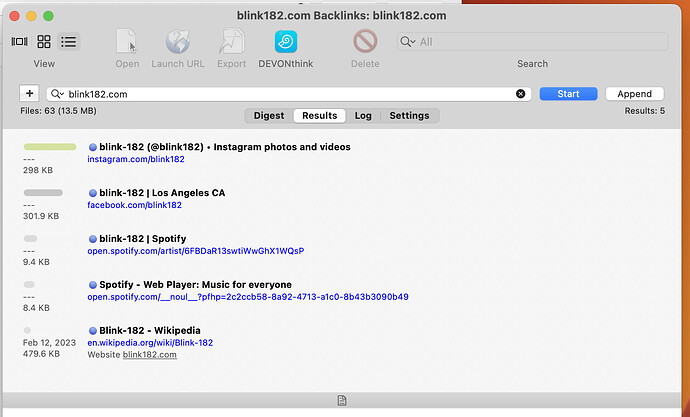
Task: Click the underlined blink182.com website text
Action: pyautogui.click(x=150, y=355)
